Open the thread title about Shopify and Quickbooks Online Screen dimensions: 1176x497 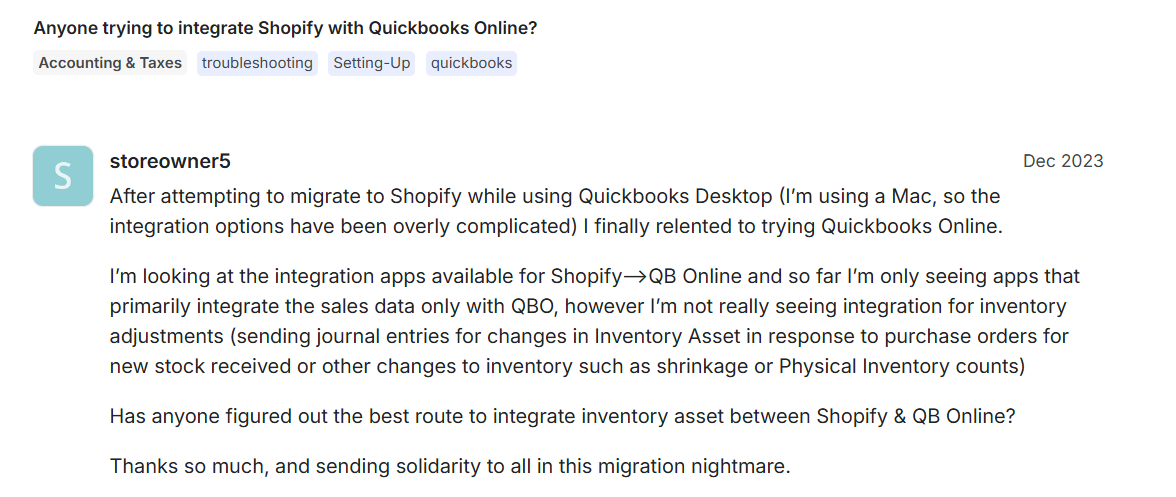(x=285, y=28)
